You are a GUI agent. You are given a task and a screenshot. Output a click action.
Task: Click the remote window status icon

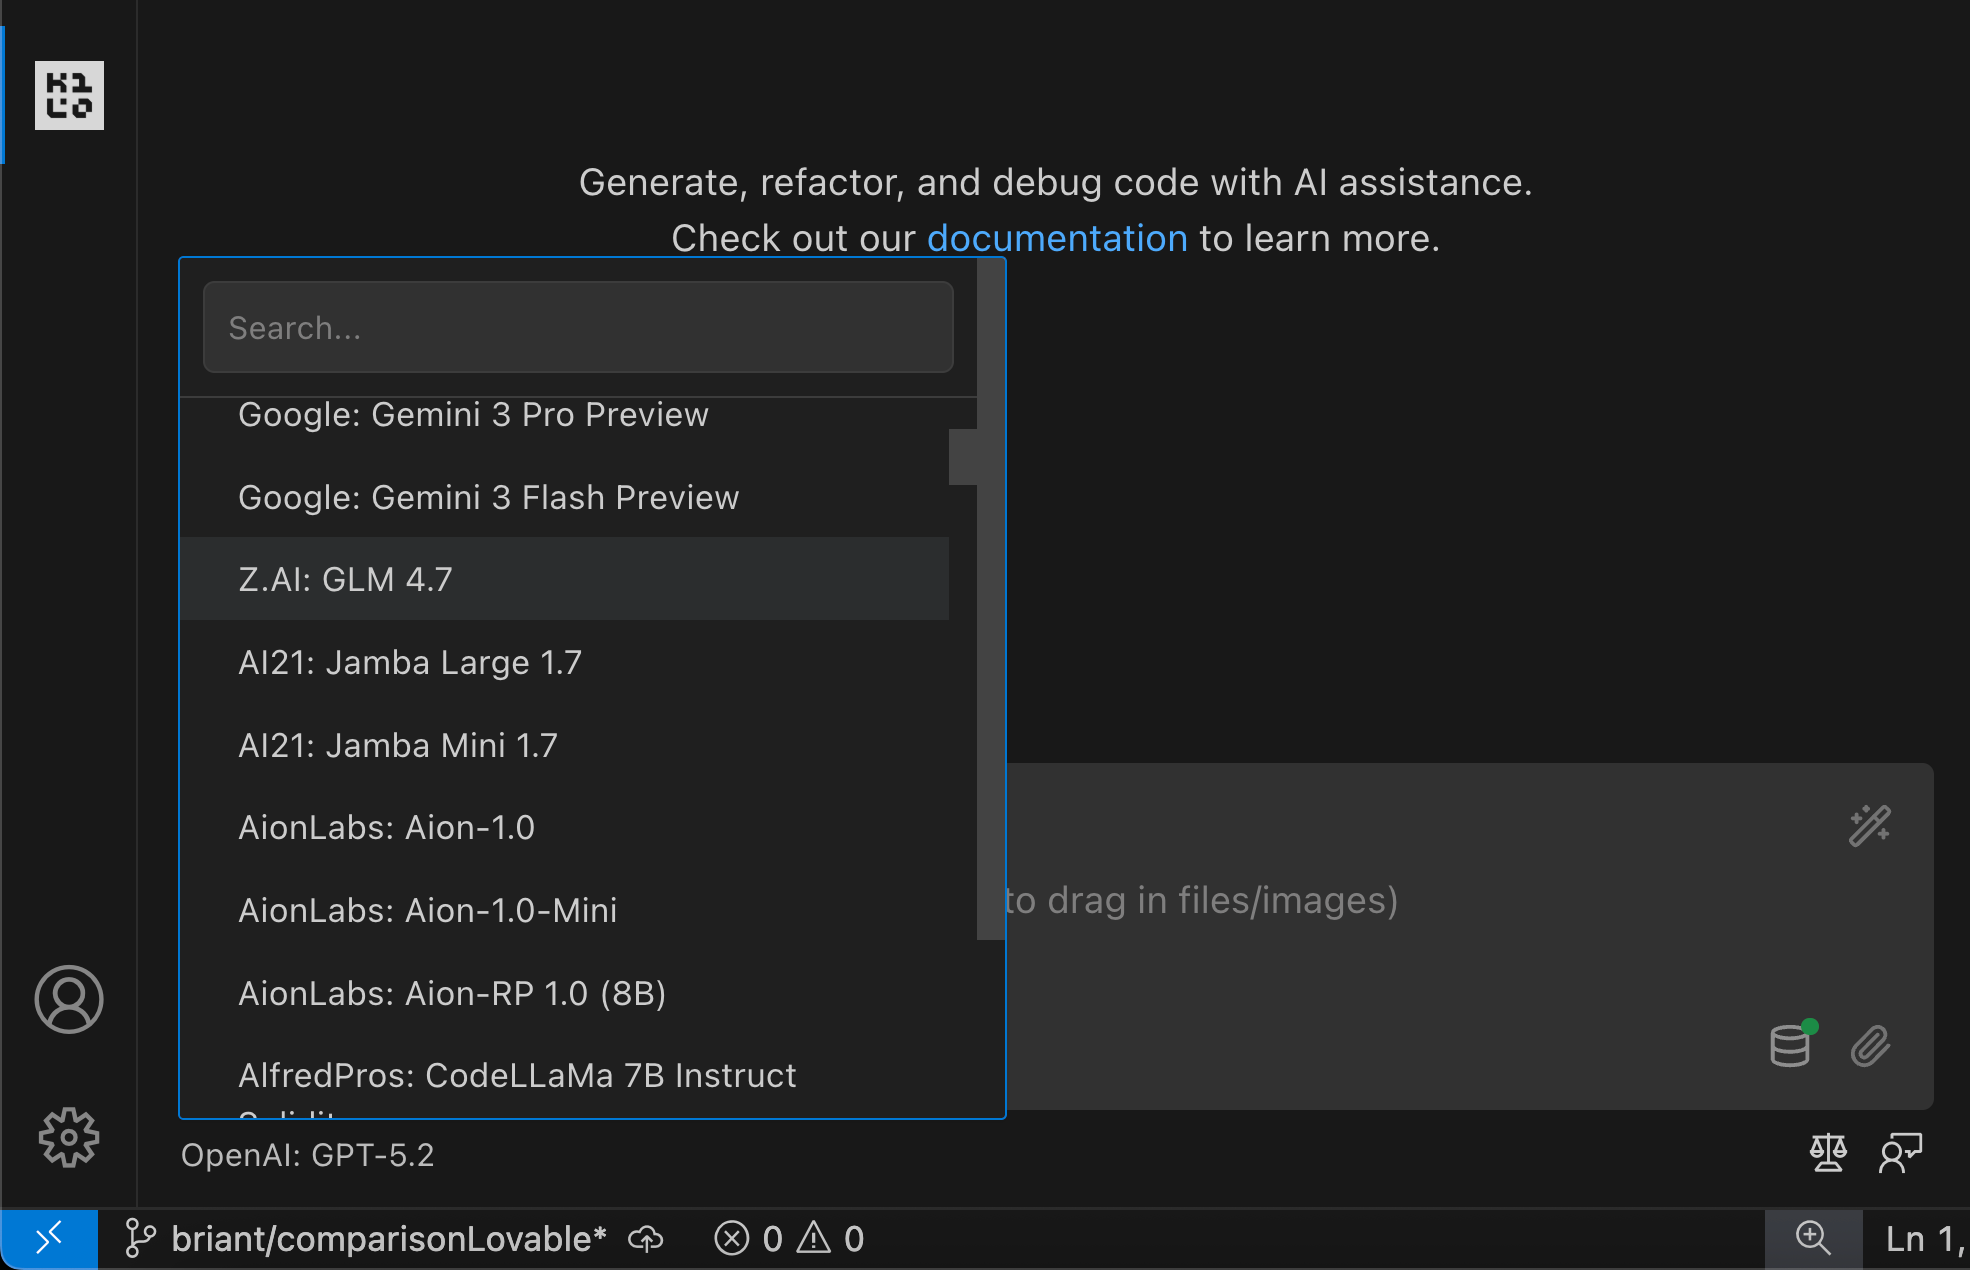(49, 1239)
